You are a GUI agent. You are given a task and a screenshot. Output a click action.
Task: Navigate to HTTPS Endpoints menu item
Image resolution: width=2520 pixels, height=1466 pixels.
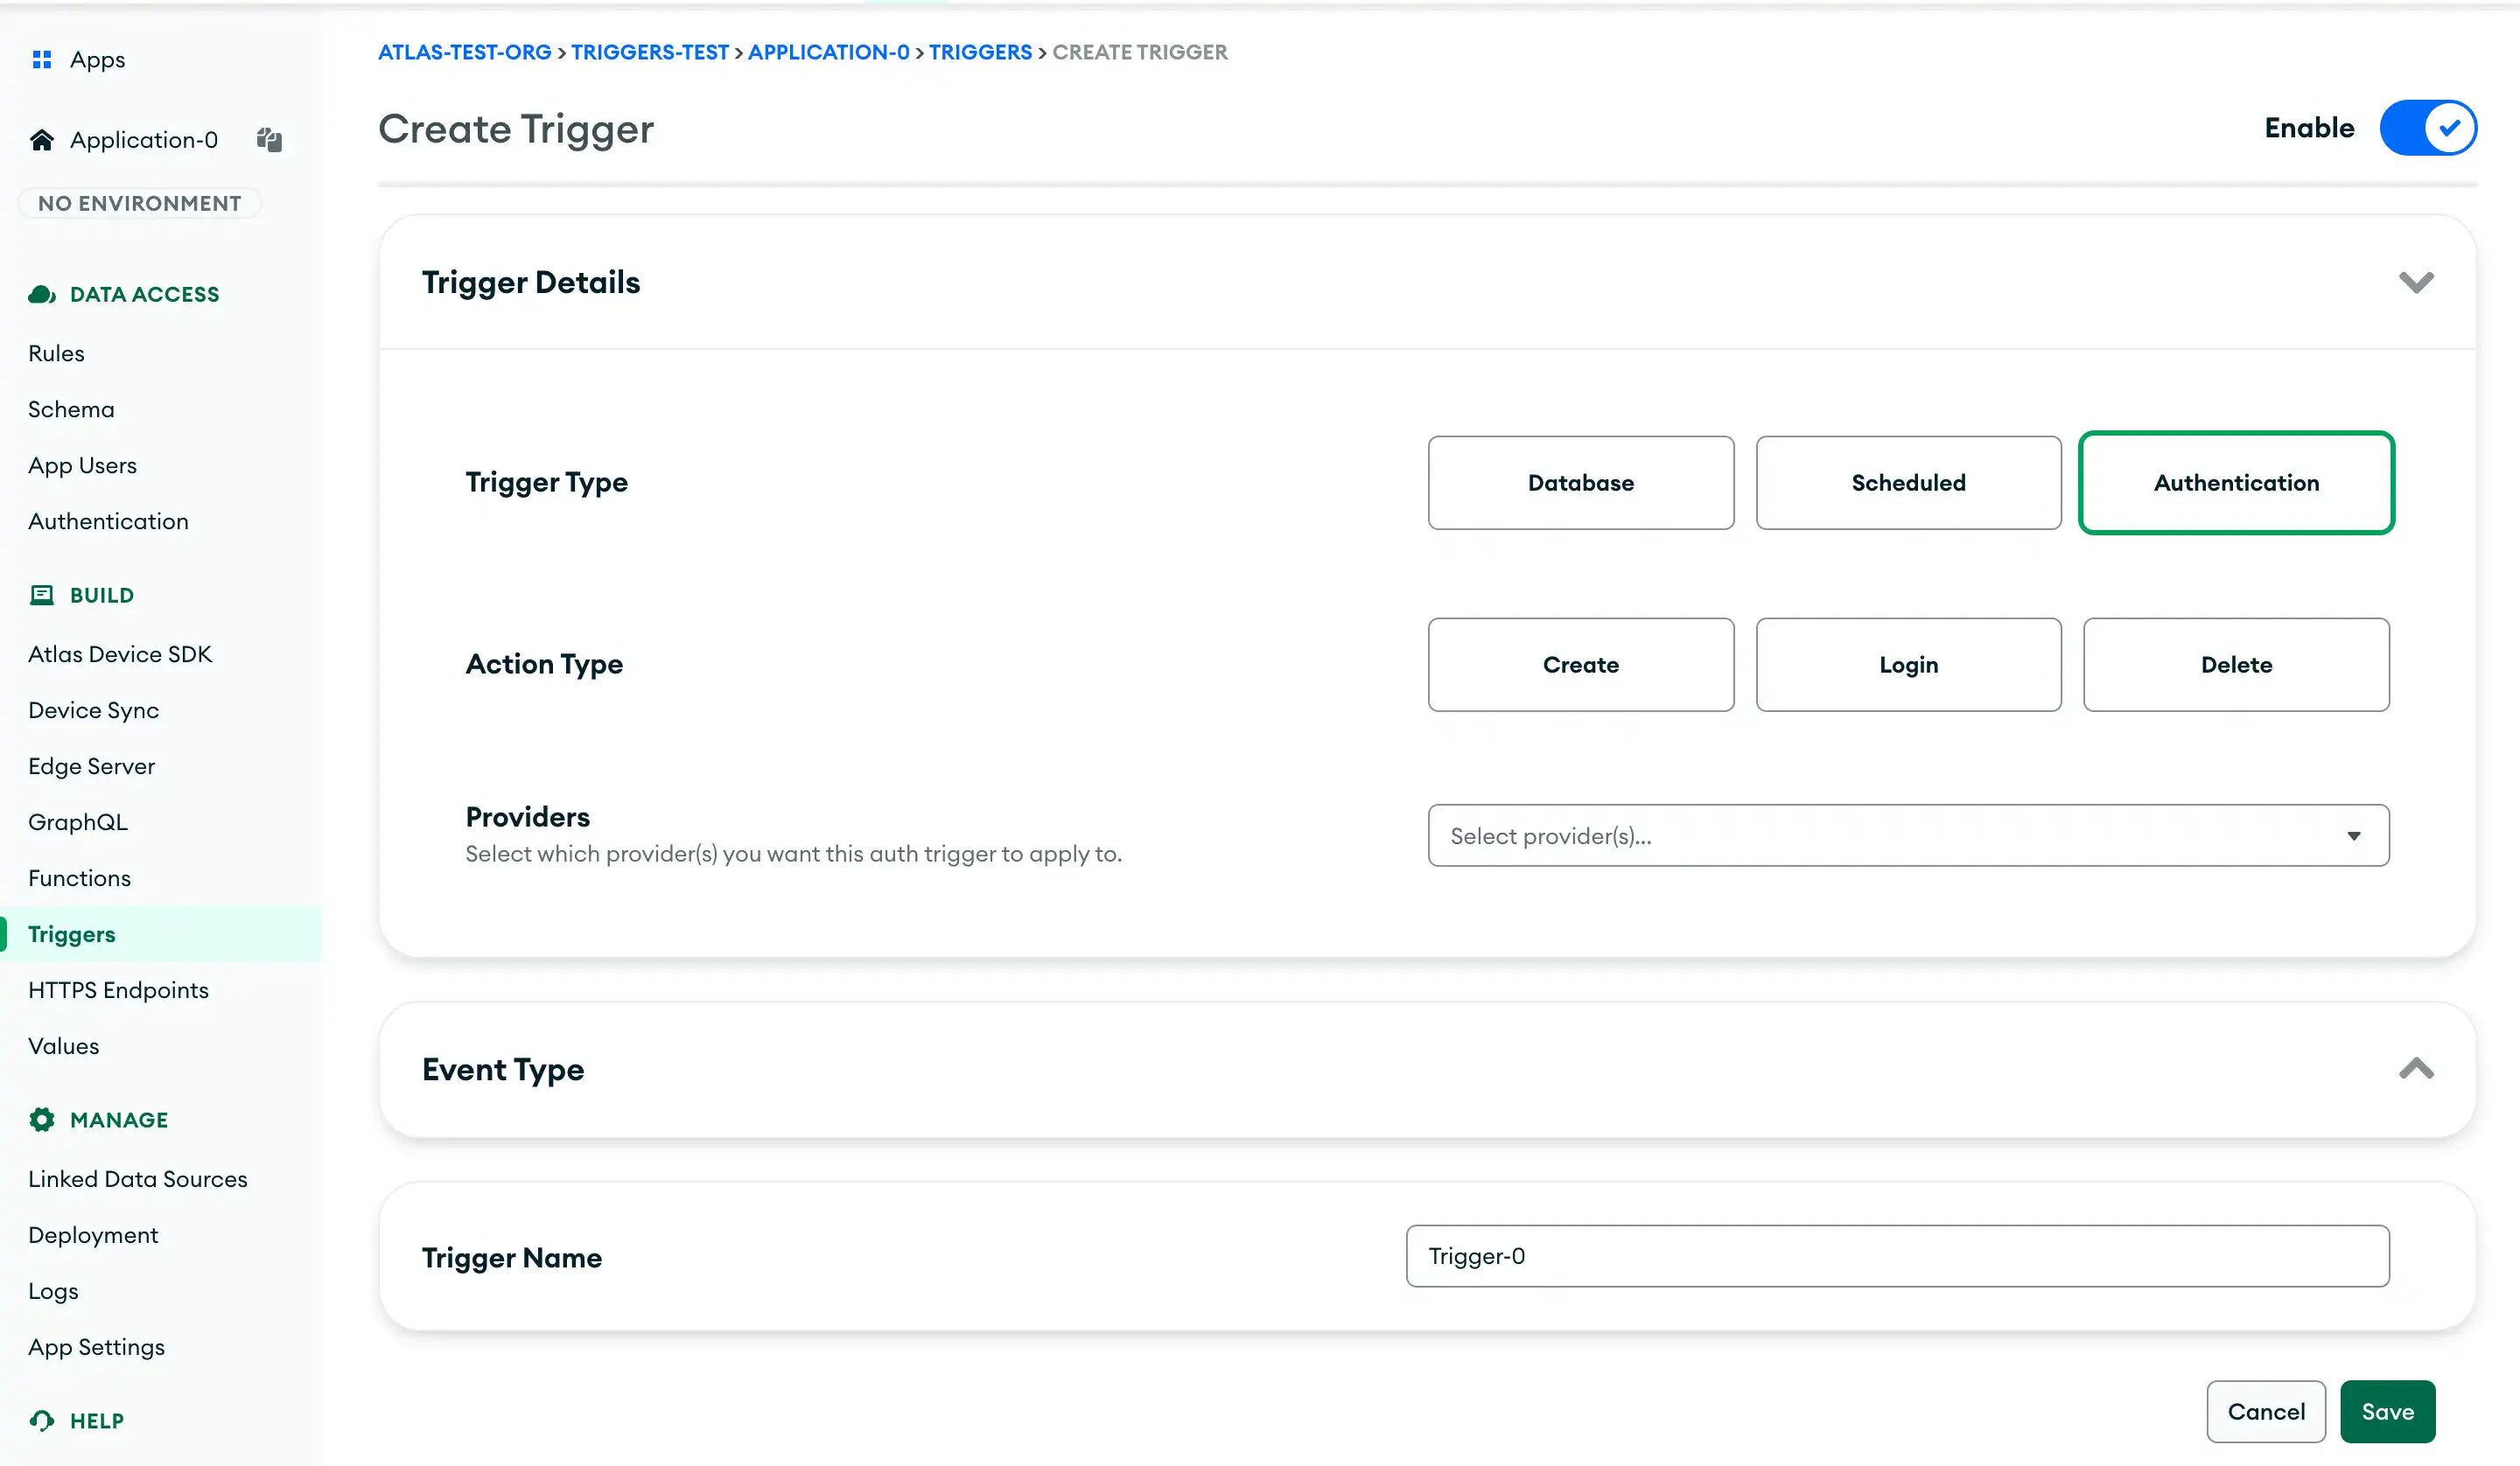(x=119, y=989)
